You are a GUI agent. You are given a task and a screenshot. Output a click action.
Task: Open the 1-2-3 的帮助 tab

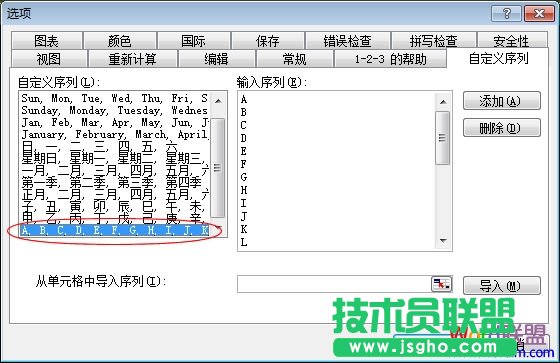[x=390, y=59]
